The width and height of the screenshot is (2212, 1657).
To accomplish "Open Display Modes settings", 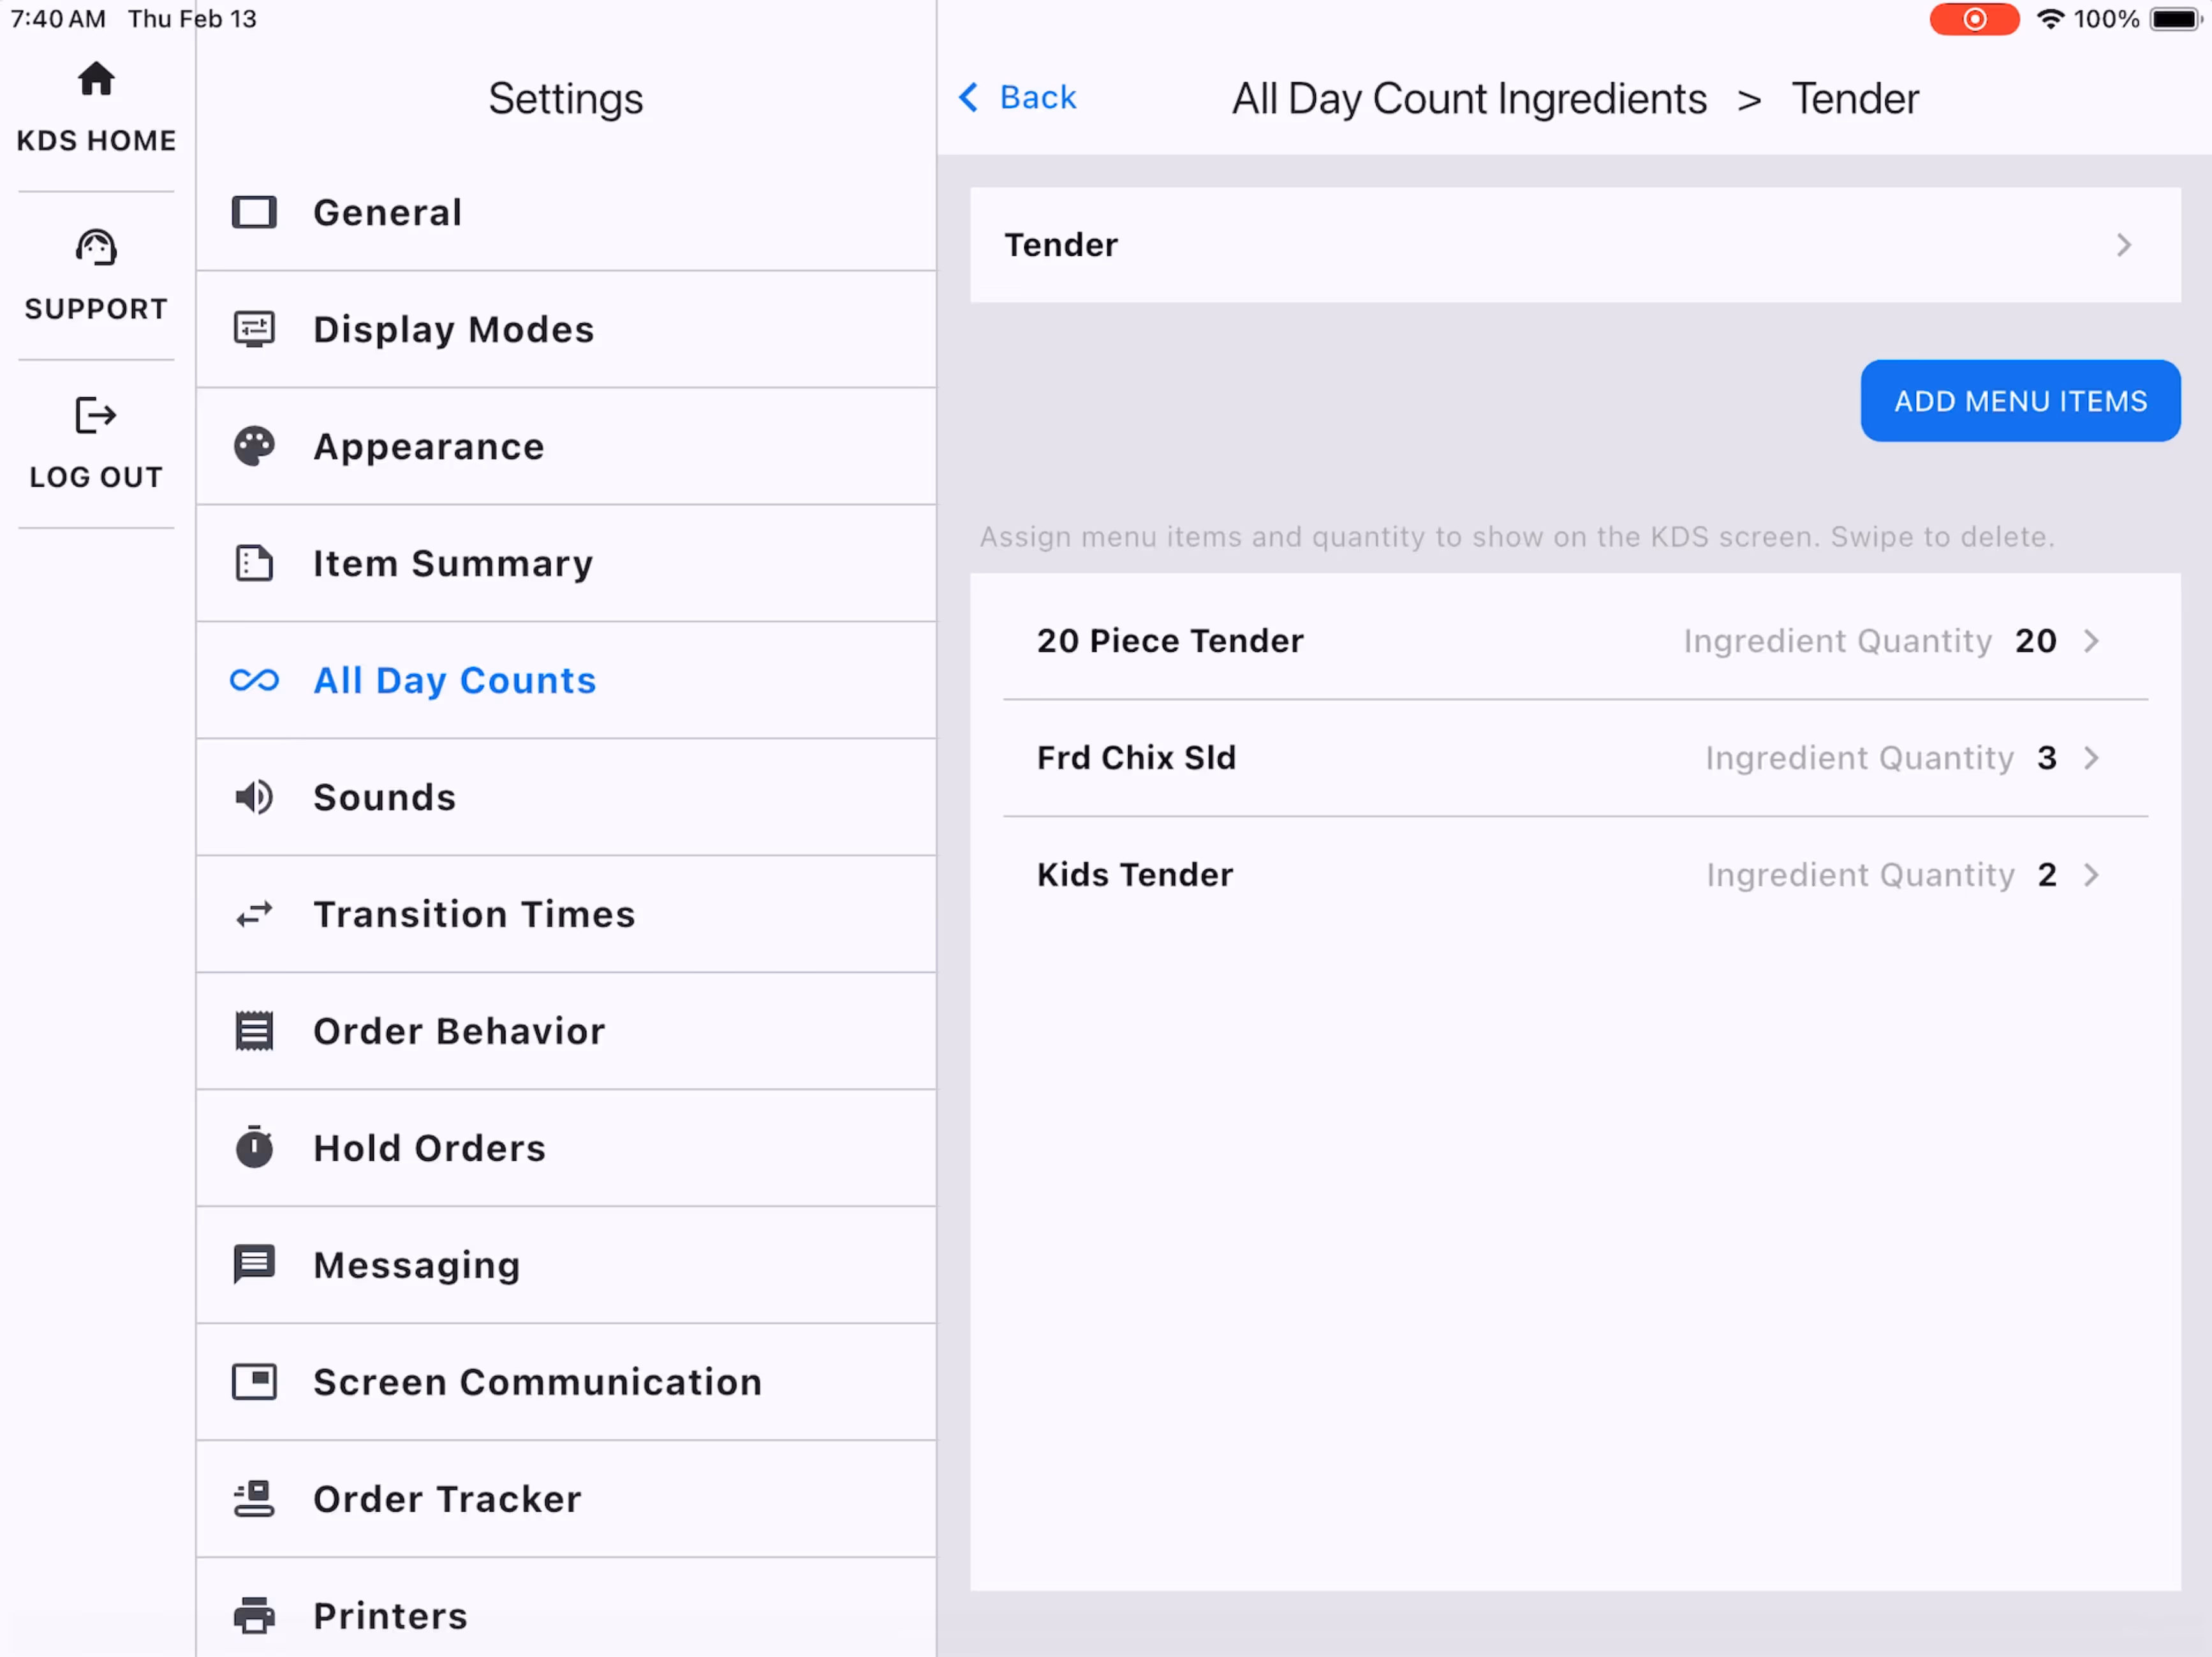I will coord(566,329).
